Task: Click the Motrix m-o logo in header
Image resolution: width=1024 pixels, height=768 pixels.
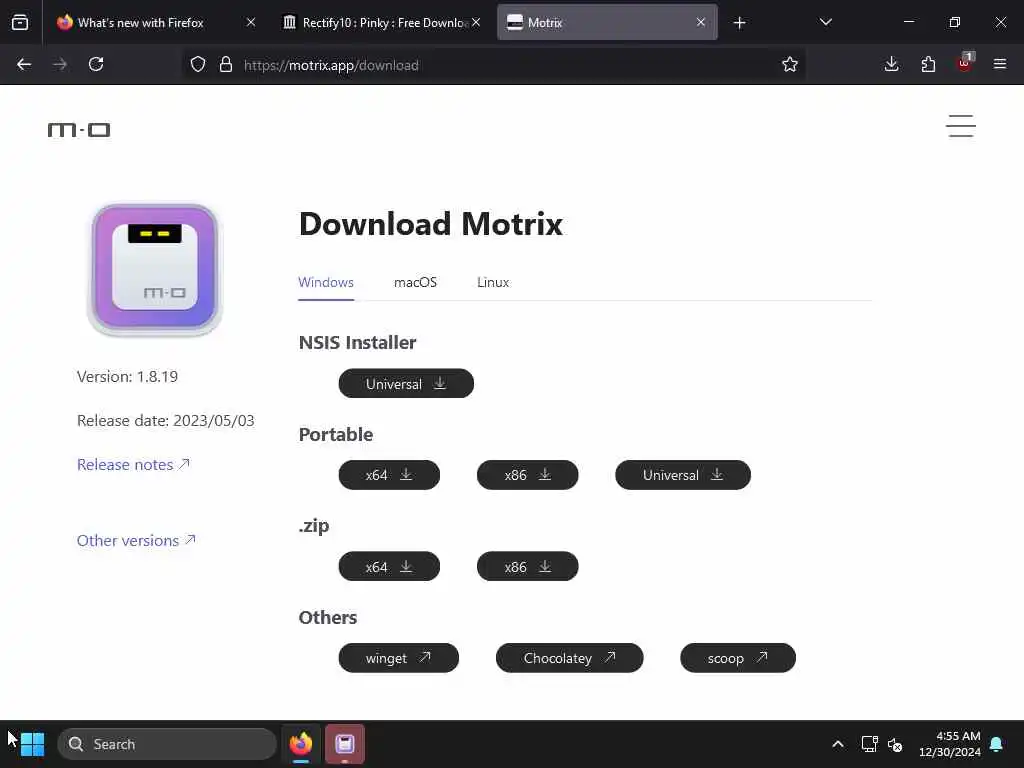Action: 79,130
